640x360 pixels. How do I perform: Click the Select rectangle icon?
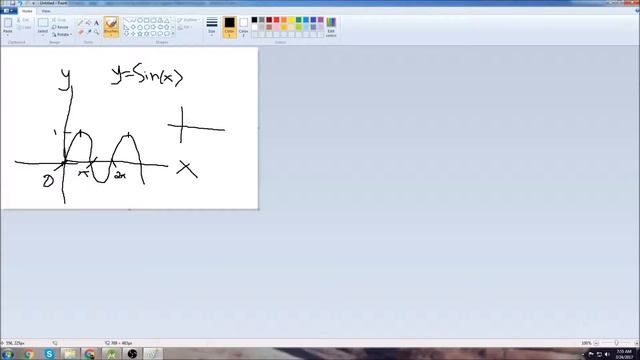[x=43, y=23]
